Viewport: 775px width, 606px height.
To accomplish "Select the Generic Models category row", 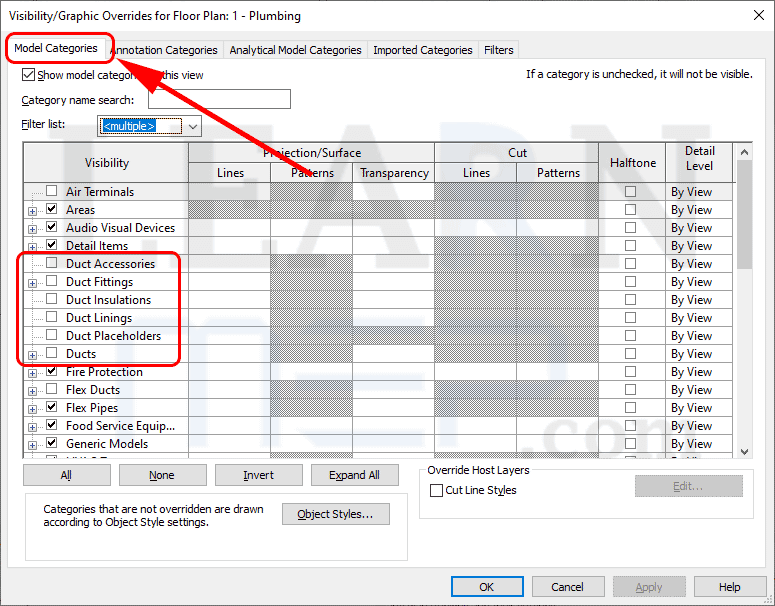I will pos(107,444).
